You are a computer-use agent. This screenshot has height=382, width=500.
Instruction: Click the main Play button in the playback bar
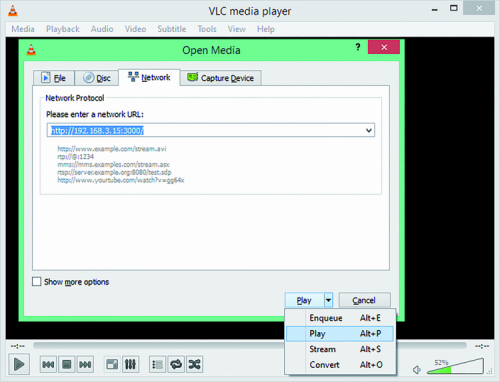(x=19, y=364)
